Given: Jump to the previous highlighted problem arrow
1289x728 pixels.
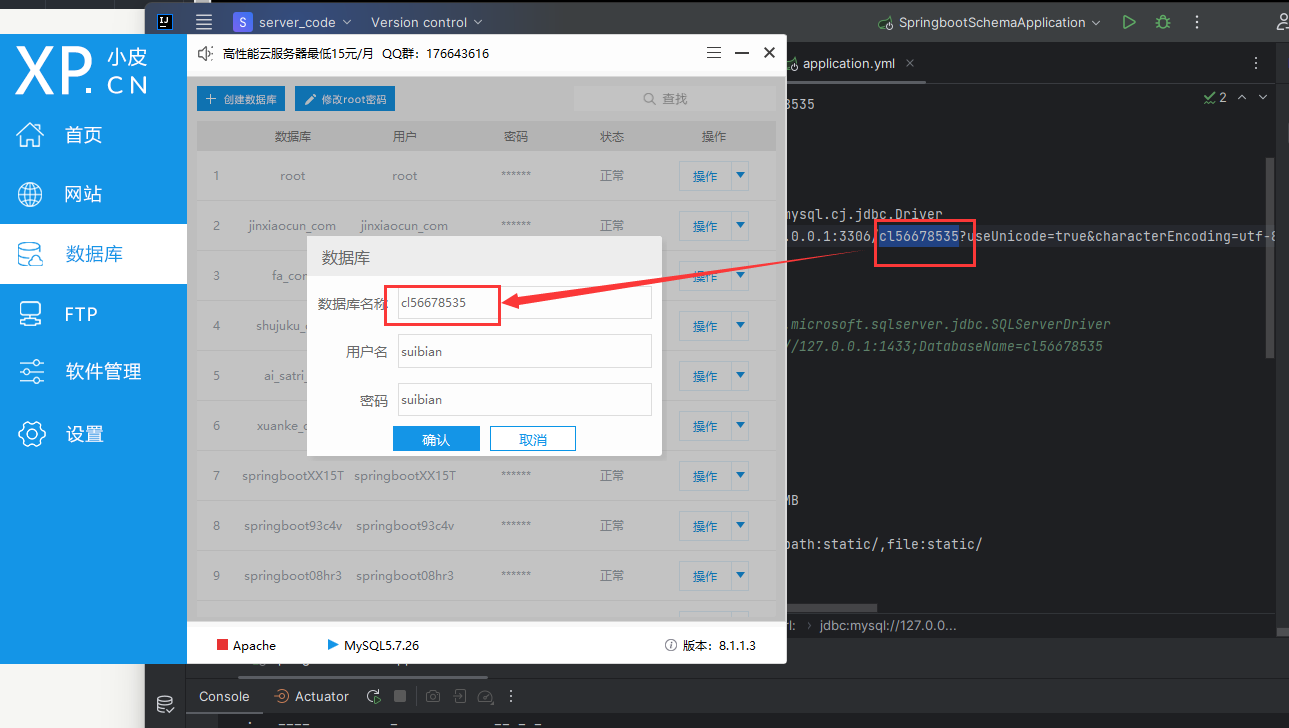Looking at the screenshot, I should (x=1242, y=97).
